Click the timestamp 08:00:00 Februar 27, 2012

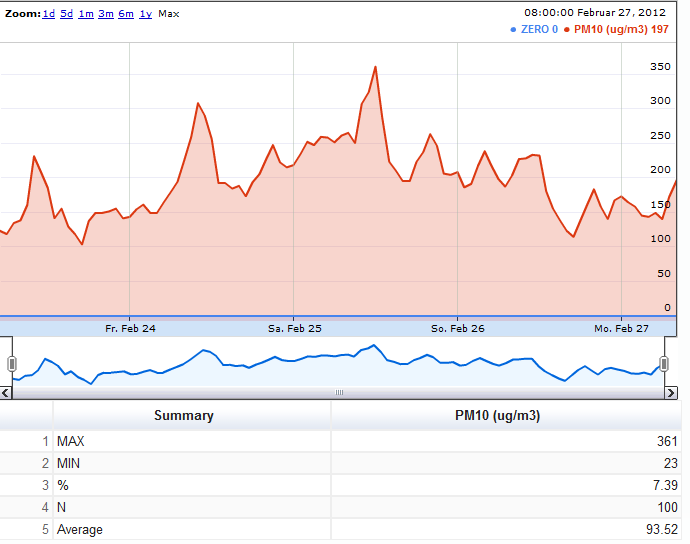coord(595,13)
